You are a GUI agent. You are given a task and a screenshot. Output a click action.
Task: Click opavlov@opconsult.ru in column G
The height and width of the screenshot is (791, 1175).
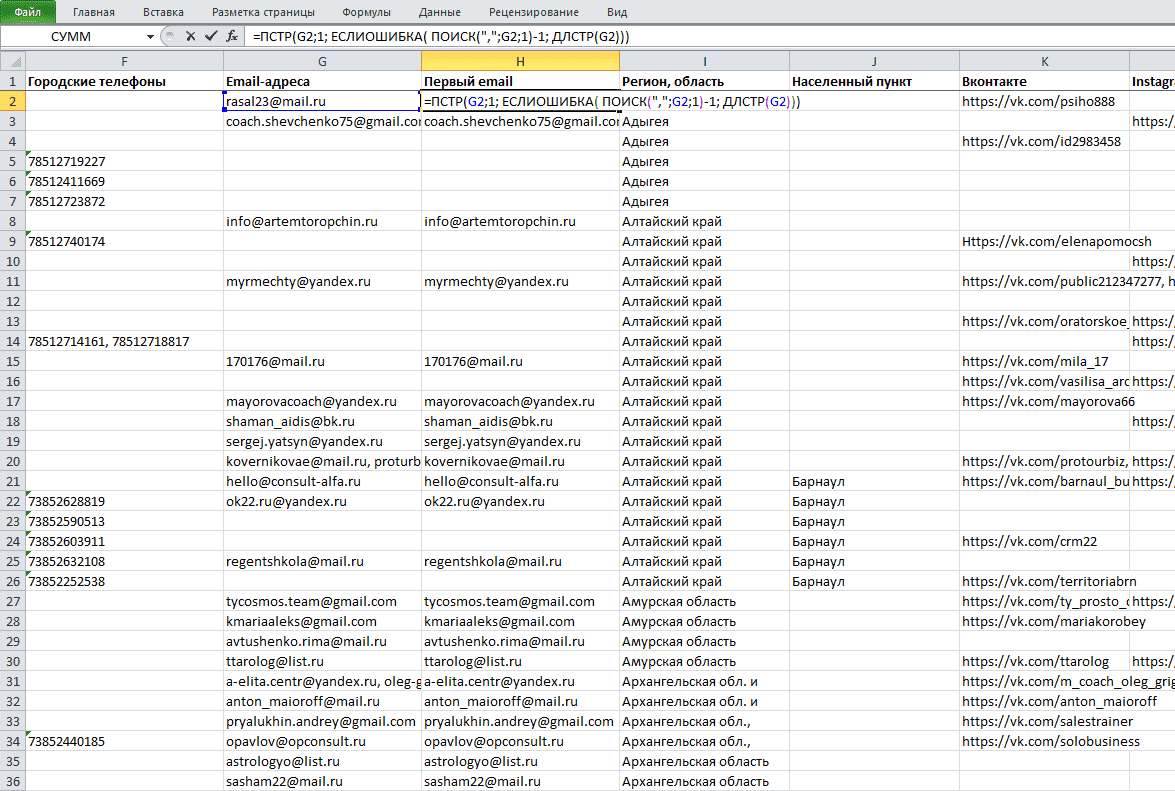322,741
